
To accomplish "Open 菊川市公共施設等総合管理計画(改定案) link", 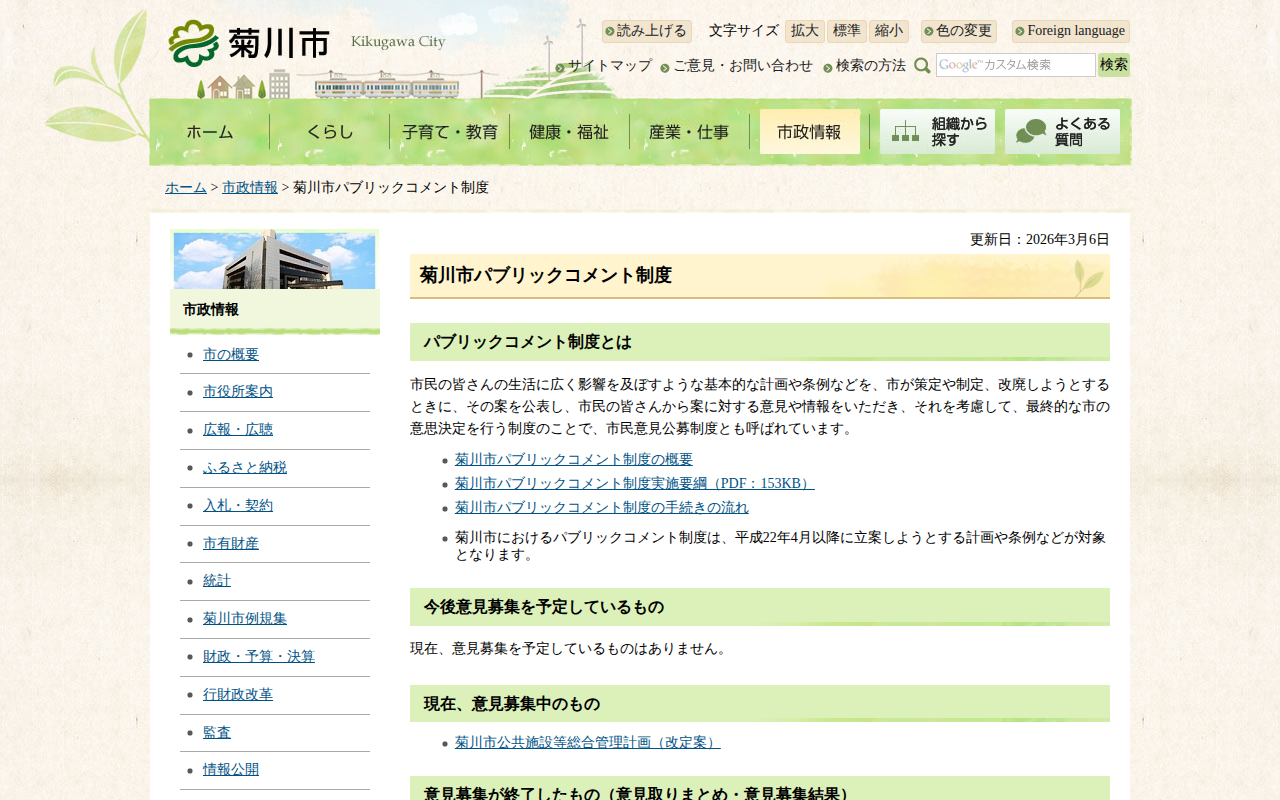I will coord(587,743).
